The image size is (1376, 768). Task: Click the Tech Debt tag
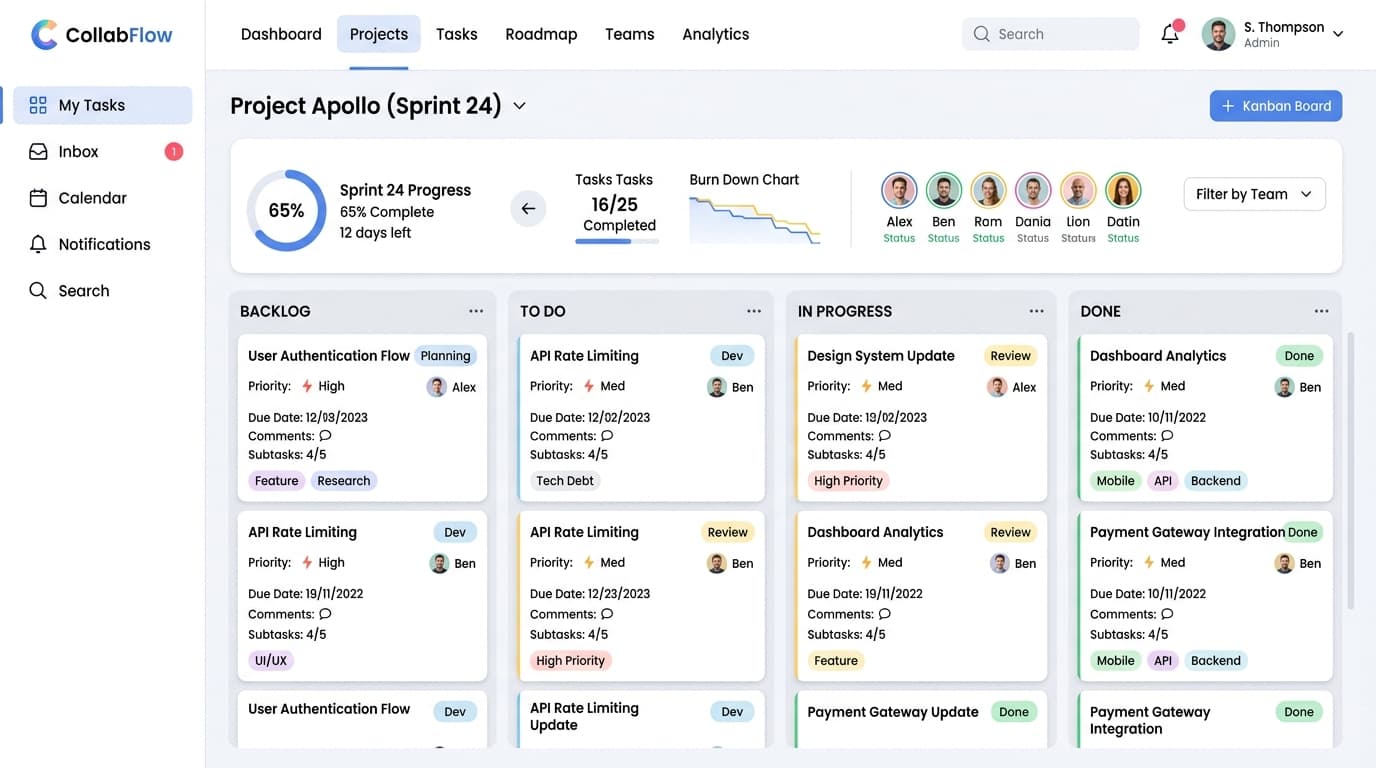(x=565, y=481)
